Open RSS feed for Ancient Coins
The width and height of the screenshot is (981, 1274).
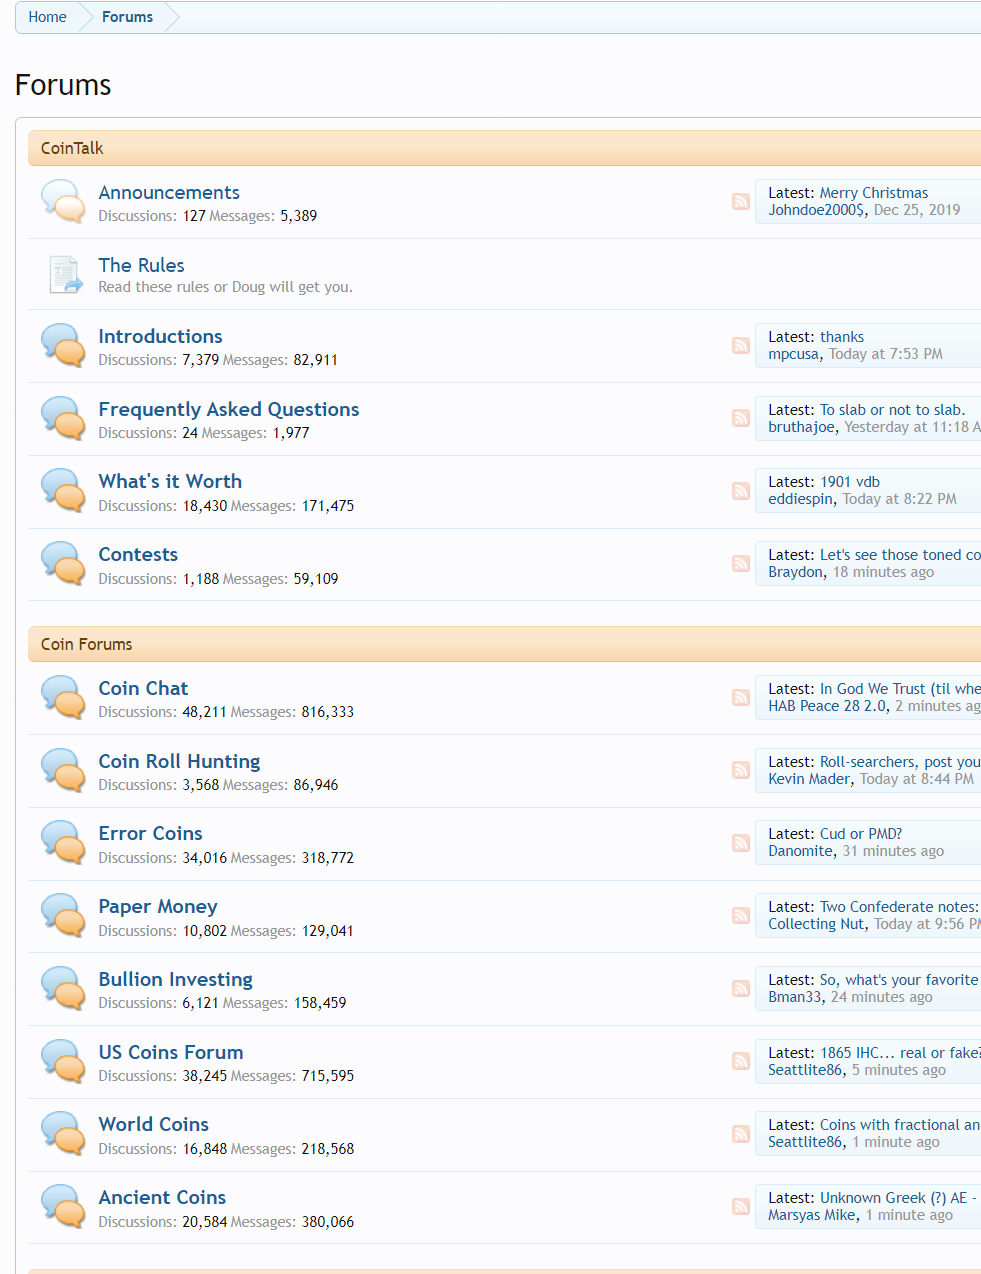point(741,1207)
